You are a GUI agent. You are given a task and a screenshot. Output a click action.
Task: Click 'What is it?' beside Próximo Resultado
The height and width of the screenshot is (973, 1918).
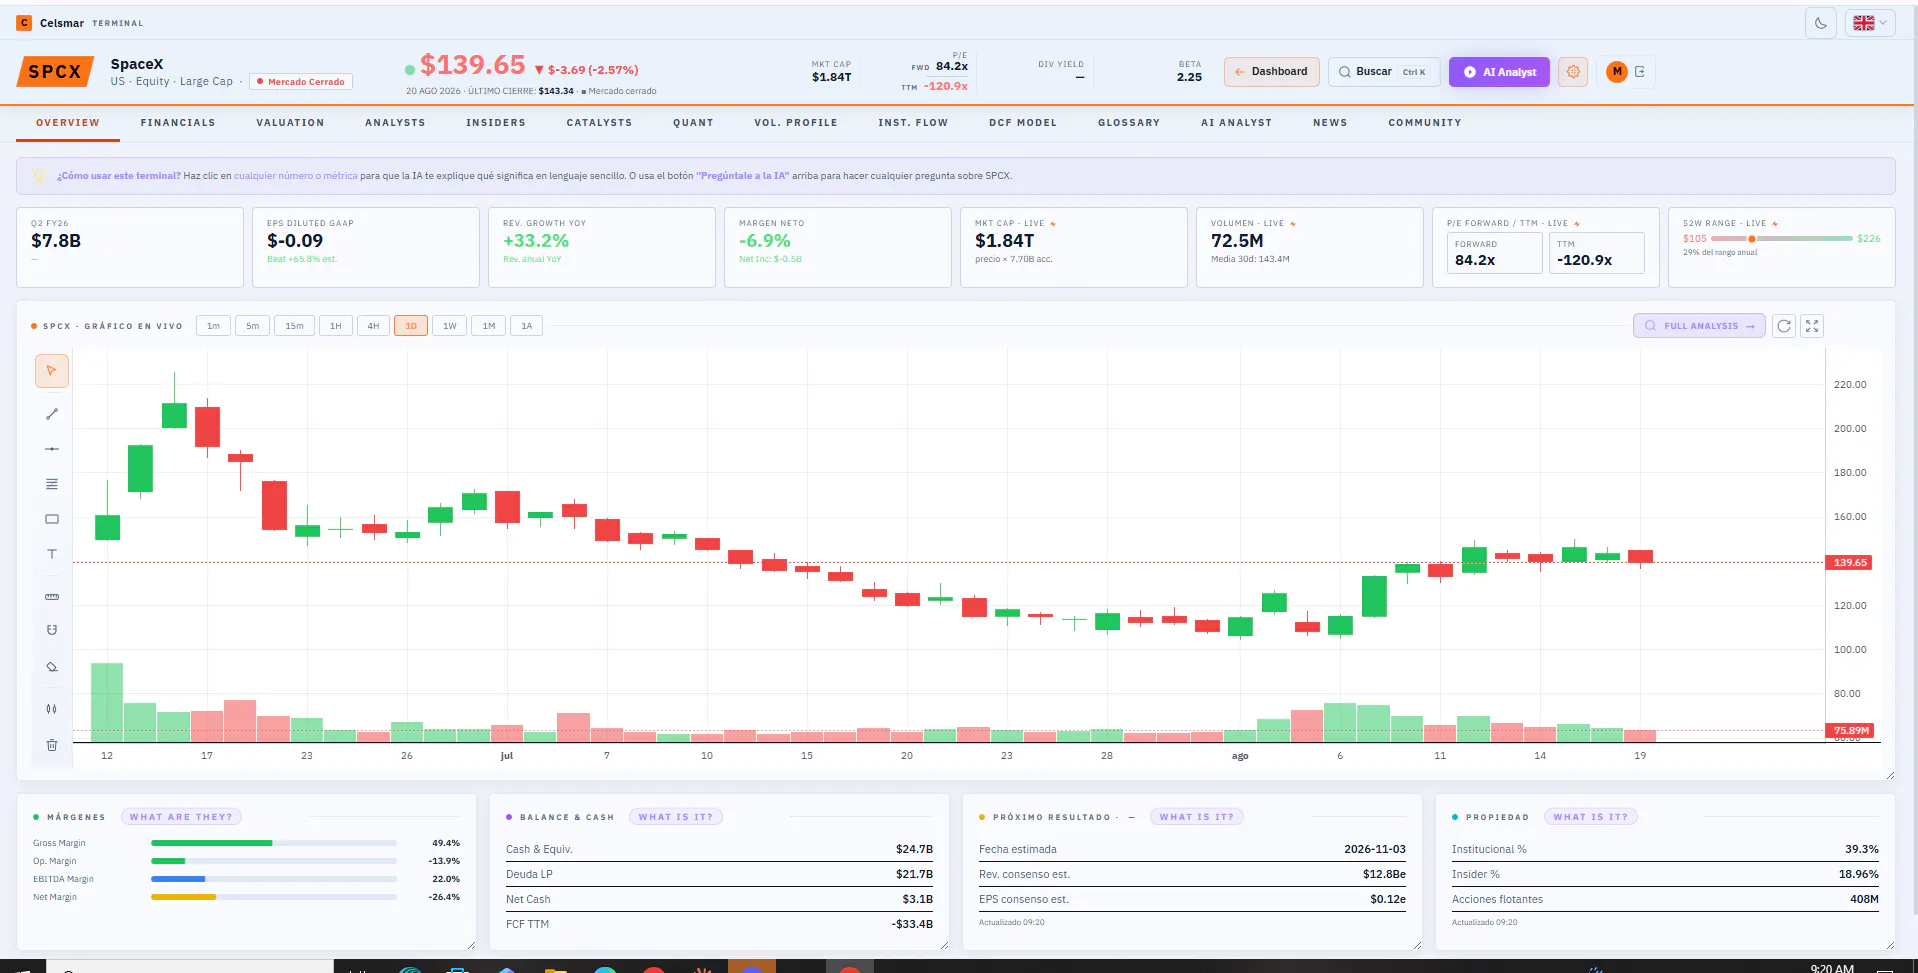tap(1197, 817)
